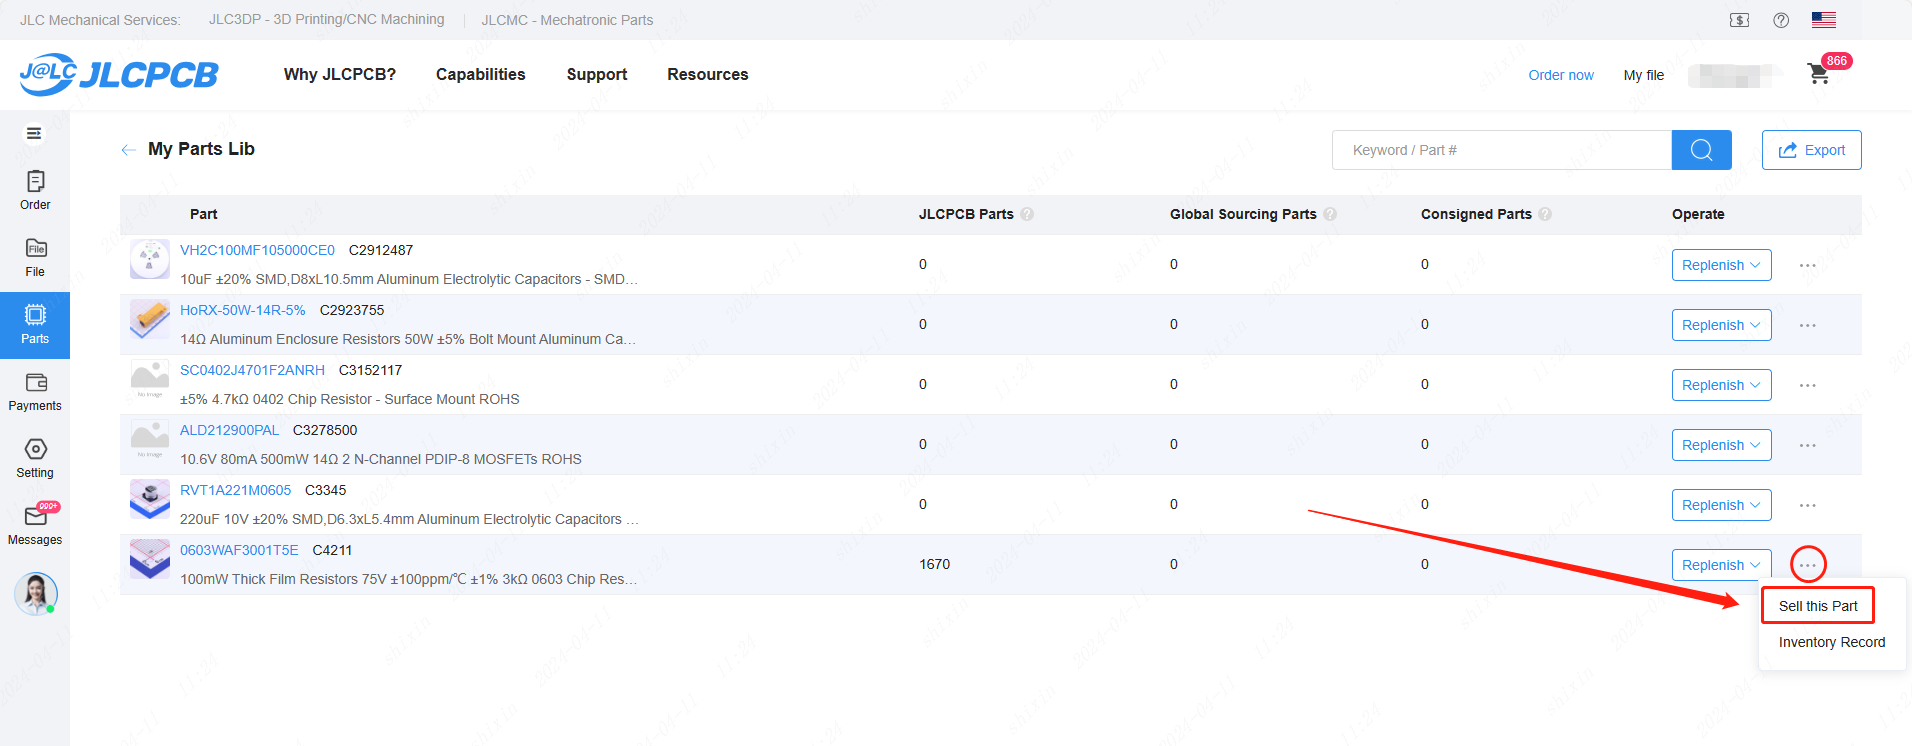The image size is (1912, 746).
Task: Open the My file link
Action: coord(1644,75)
